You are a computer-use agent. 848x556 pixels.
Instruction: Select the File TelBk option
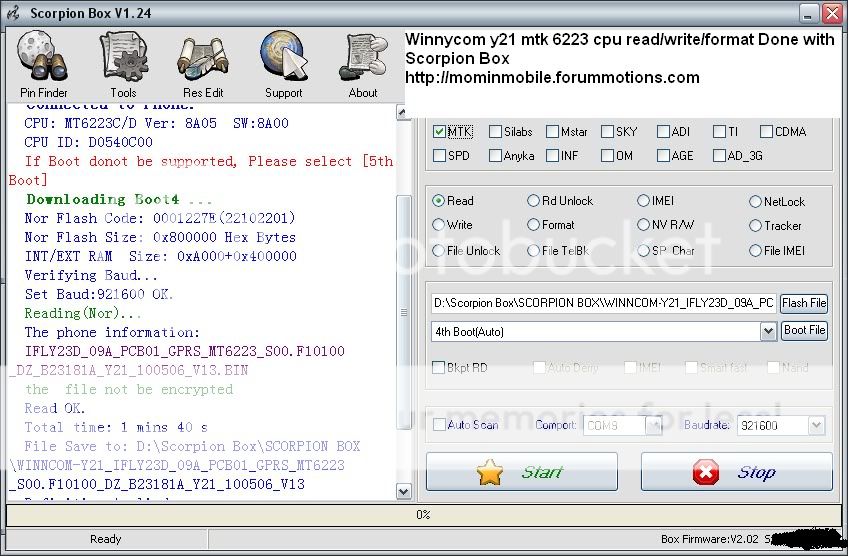click(x=533, y=250)
